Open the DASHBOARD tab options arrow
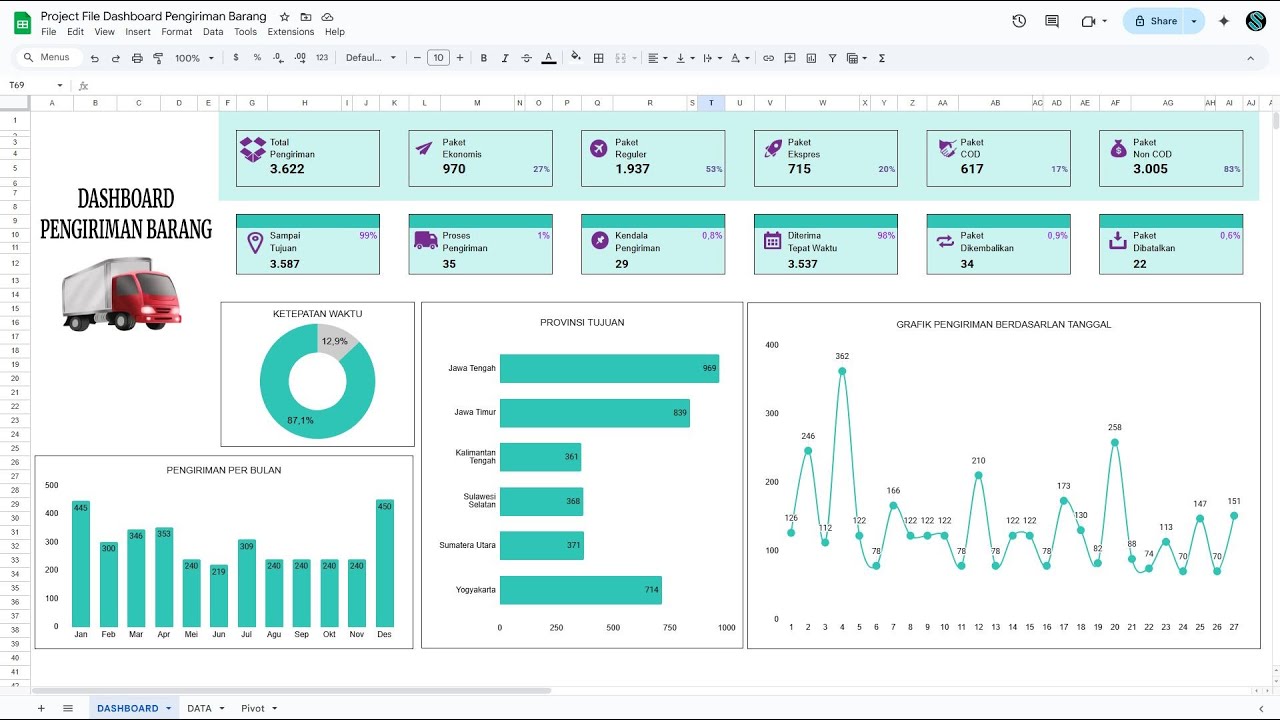 pos(168,708)
